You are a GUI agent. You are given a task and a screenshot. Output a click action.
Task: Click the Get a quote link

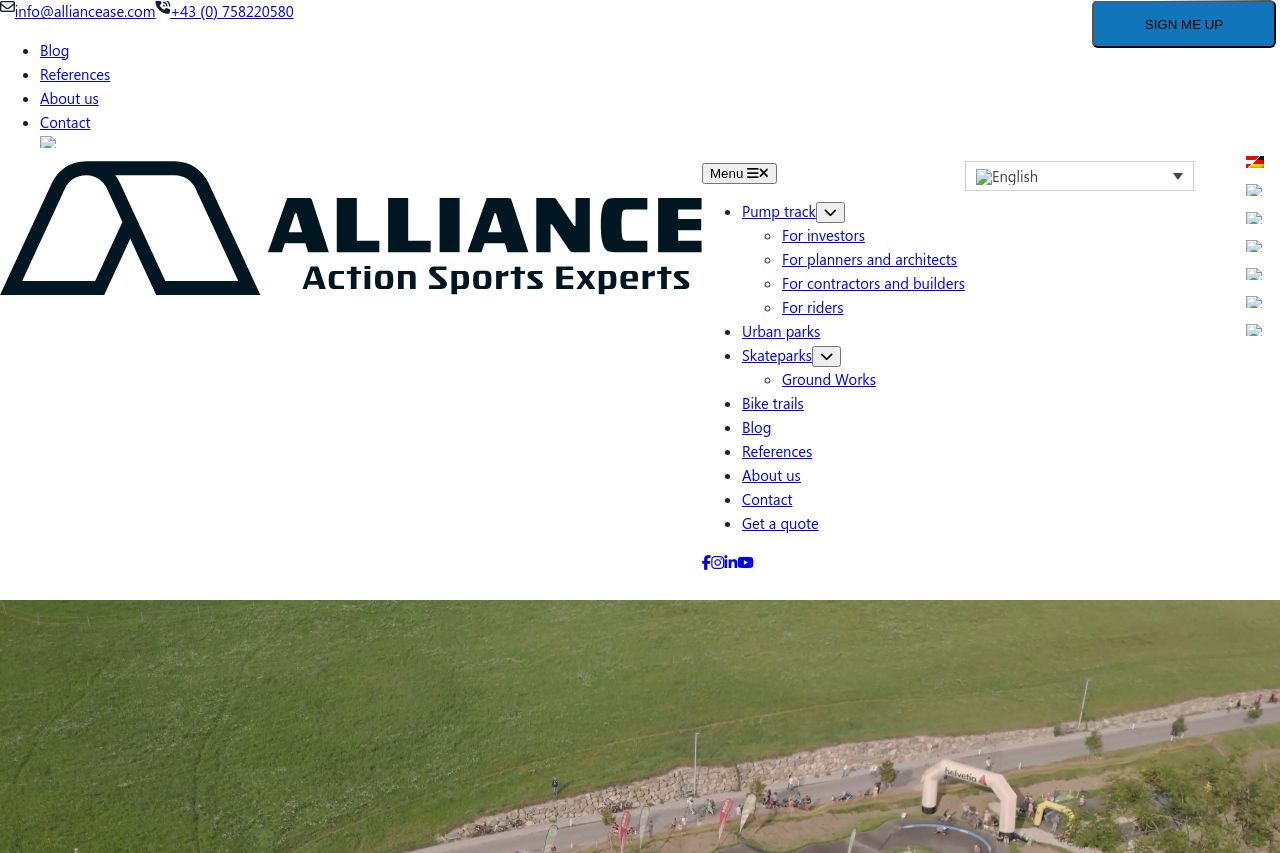[780, 524]
